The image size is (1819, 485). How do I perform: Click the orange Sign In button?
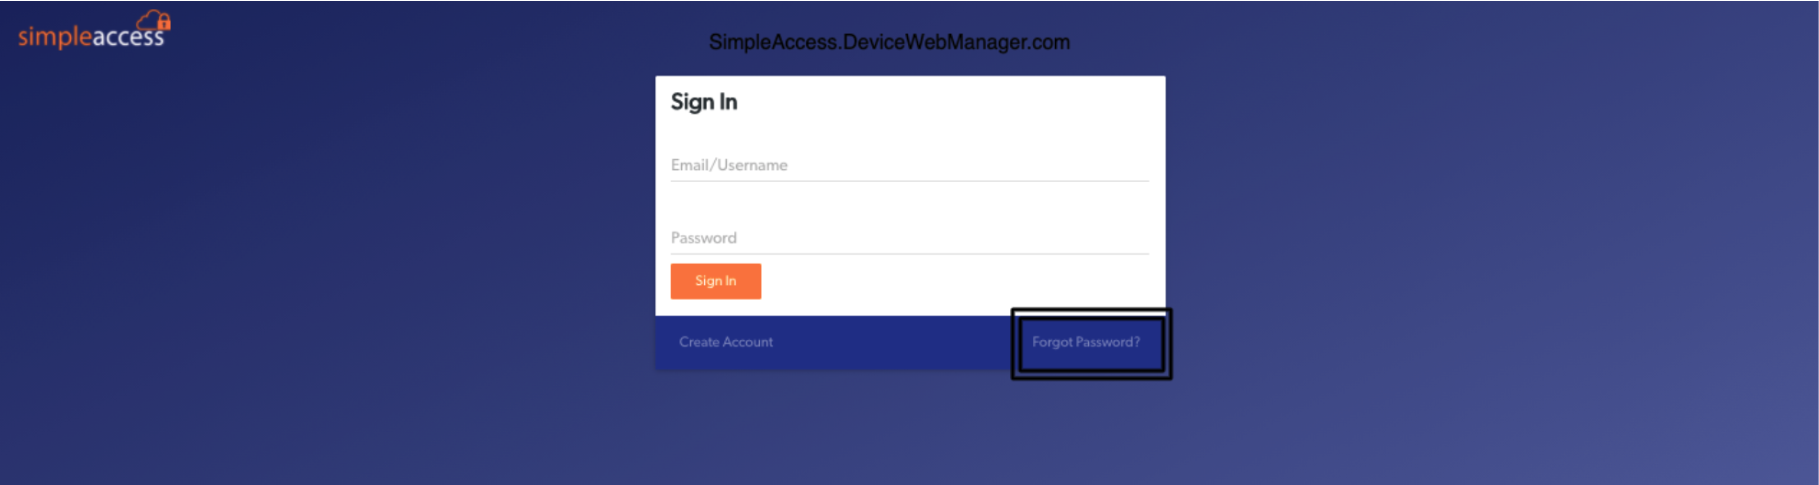[715, 281]
